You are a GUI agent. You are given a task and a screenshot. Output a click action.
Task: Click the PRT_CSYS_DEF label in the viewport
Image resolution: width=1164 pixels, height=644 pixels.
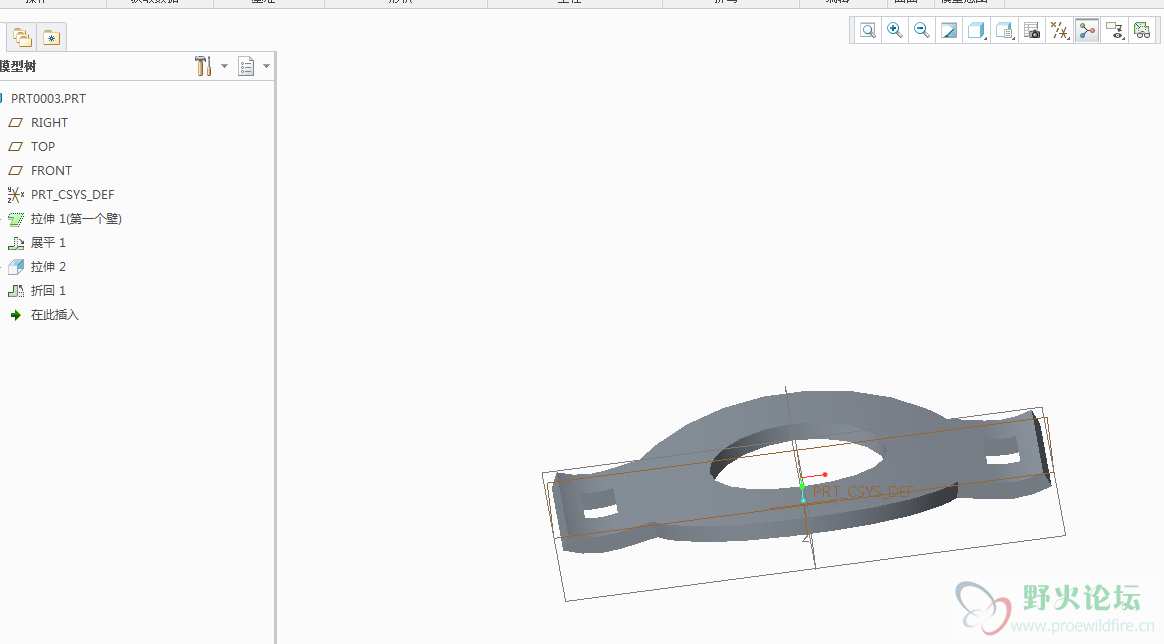coord(863,491)
